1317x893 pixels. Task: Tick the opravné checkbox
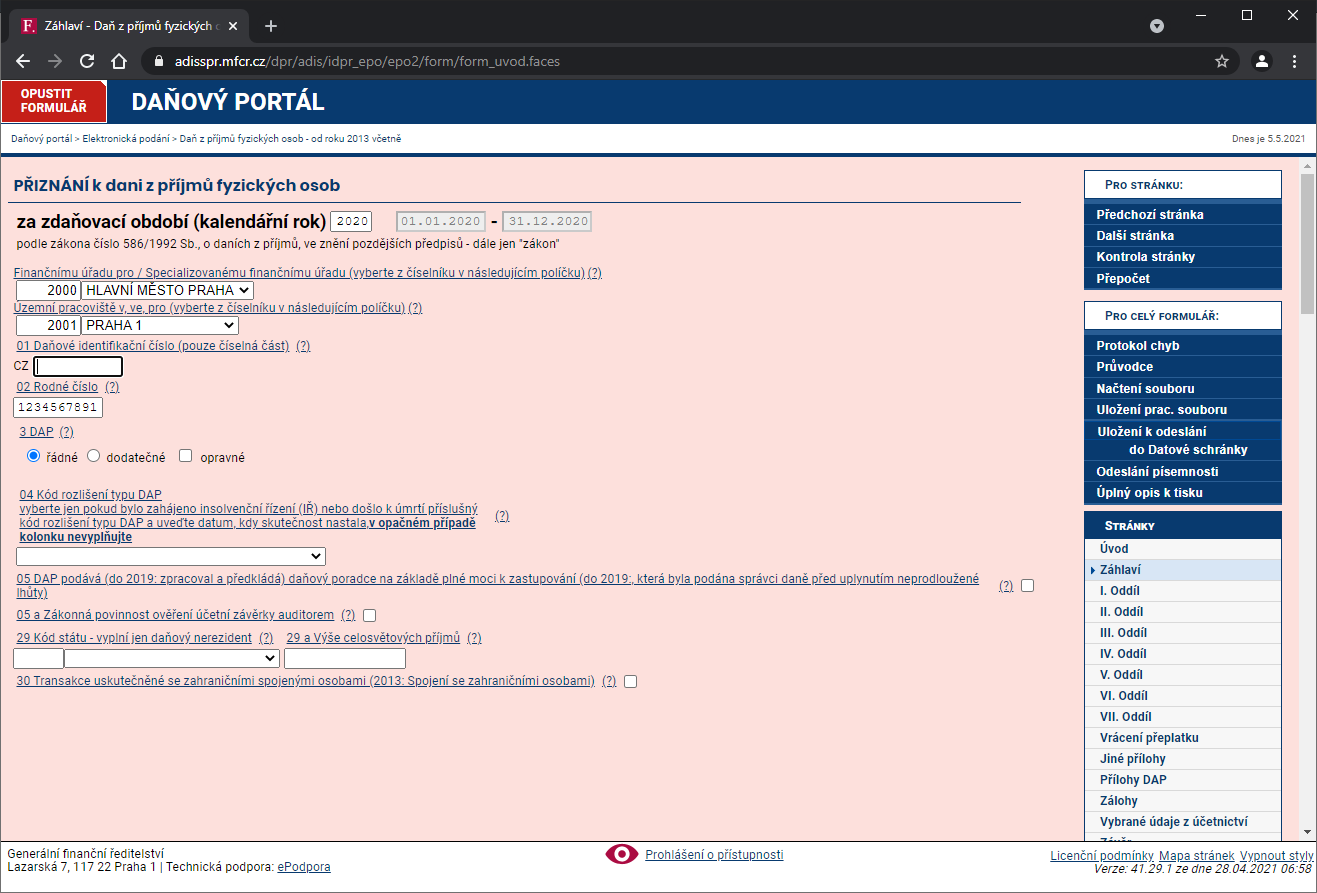tap(185, 456)
